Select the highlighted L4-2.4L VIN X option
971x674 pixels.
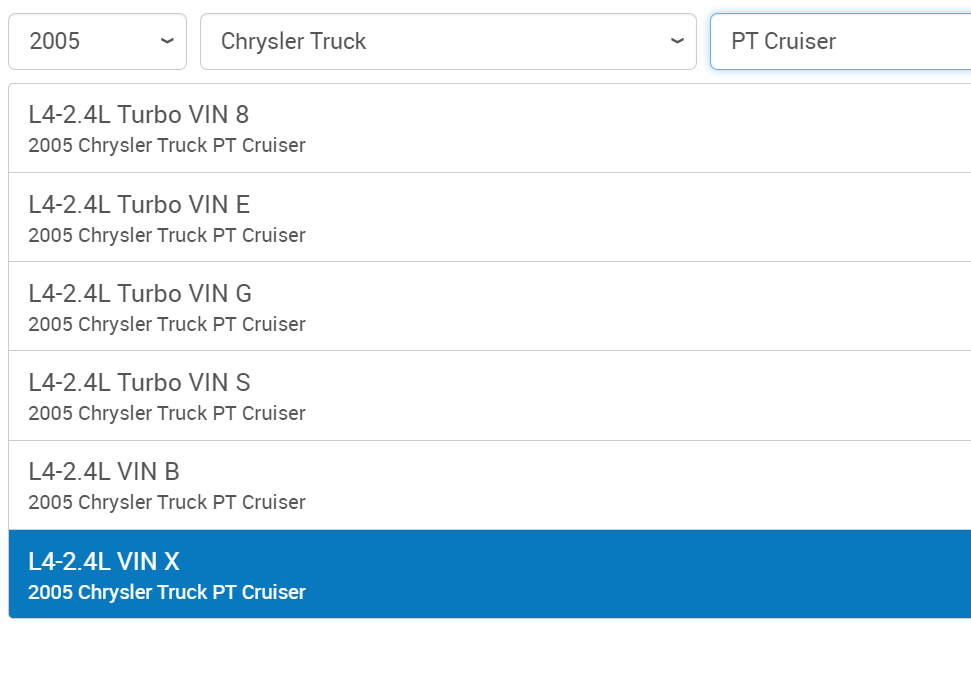tap(104, 562)
